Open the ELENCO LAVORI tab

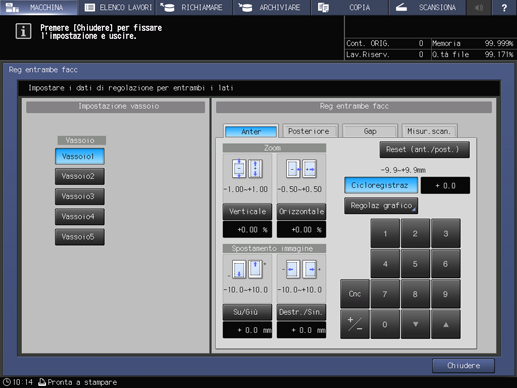[117, 7]
